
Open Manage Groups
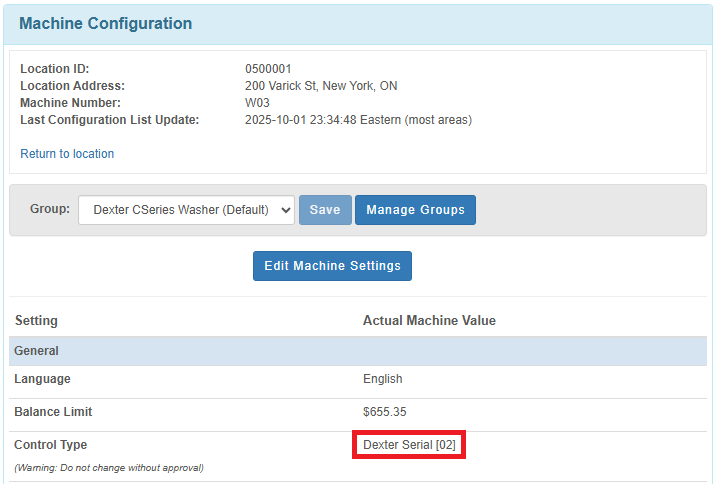[x=415, y=210]
